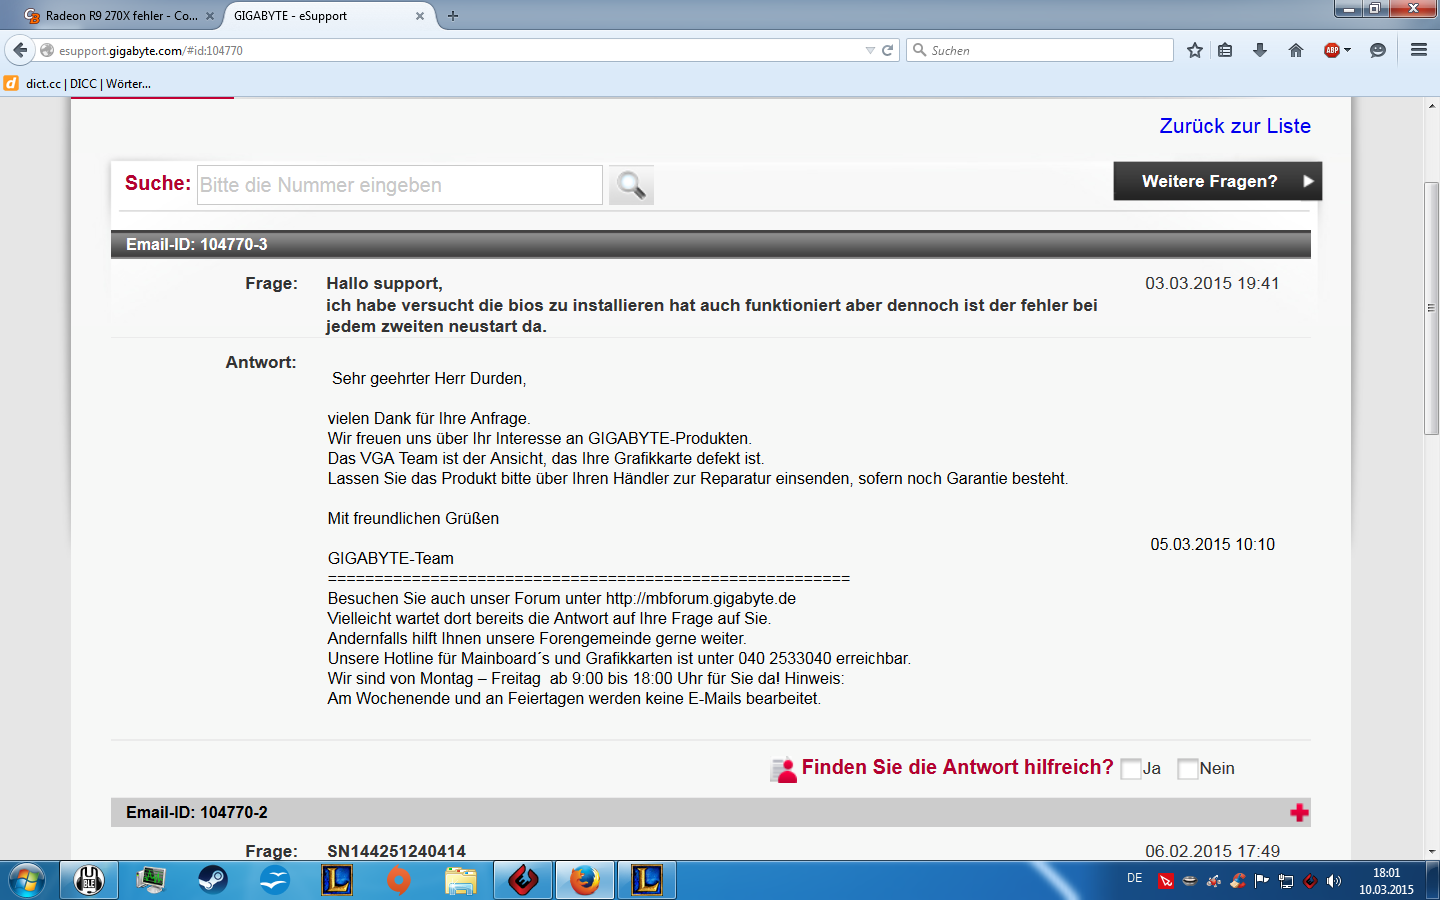The width and height of the screenshot is (1440, 900).
Task: Click the 'Email-ID: 104770-2' header bar
Action: pos(710,813)
